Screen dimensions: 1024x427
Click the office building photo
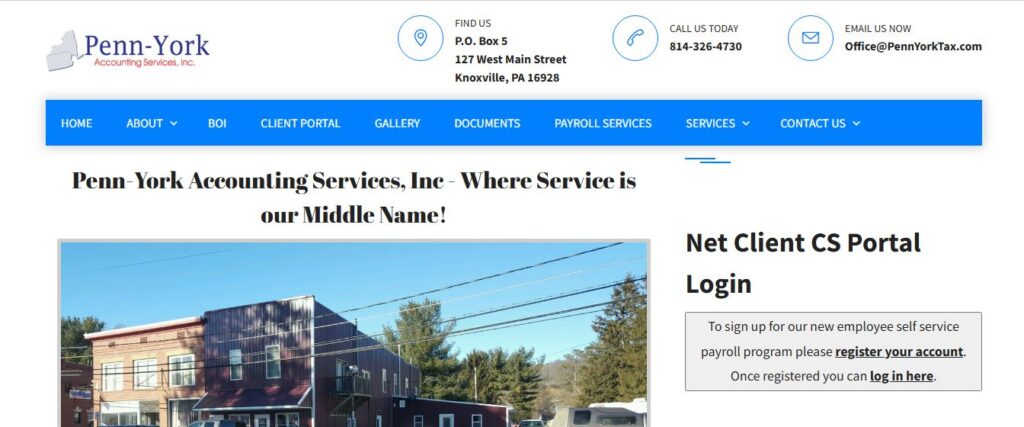tap(354, 334)
